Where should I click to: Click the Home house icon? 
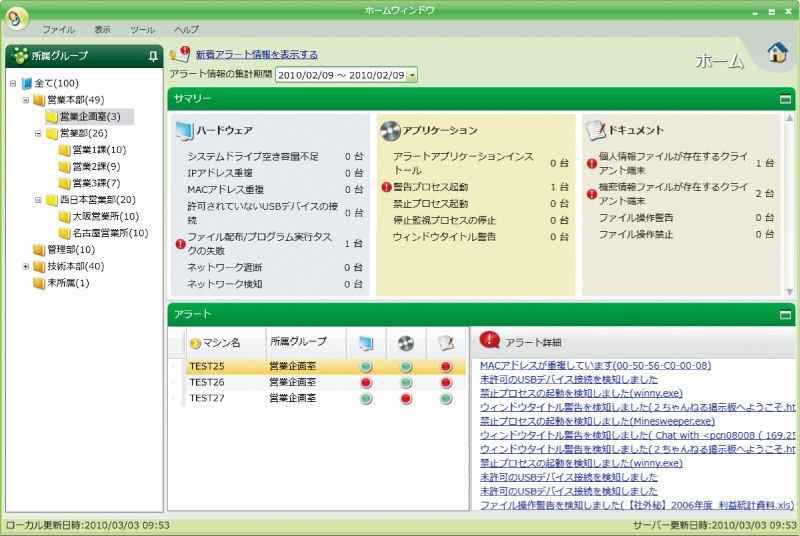click(778, 52)
